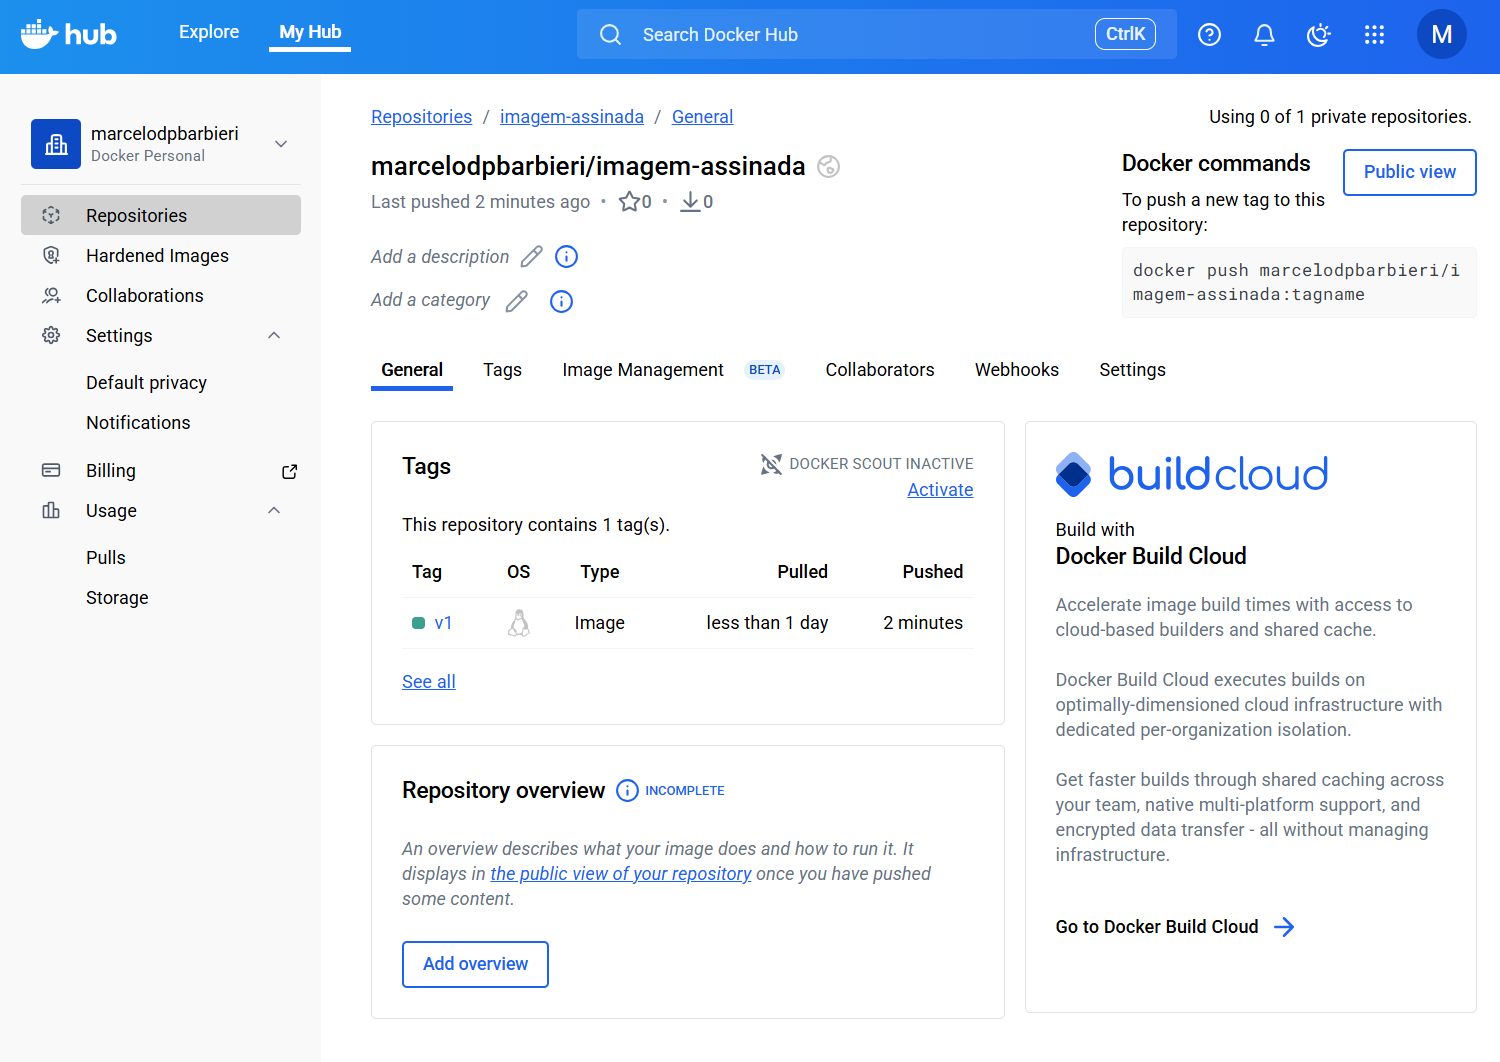Open the notifications bell icon
Screen dimensions: 1500x1062
click(1264, 35)
